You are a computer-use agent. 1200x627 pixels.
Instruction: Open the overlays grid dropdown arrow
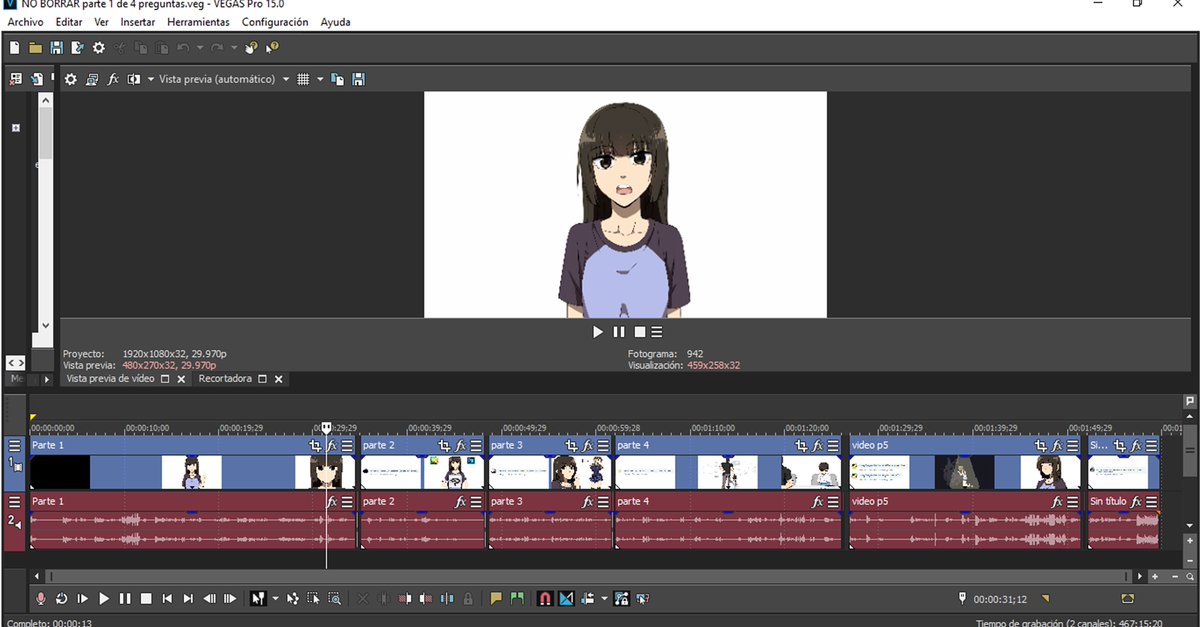tap(320, 79)
